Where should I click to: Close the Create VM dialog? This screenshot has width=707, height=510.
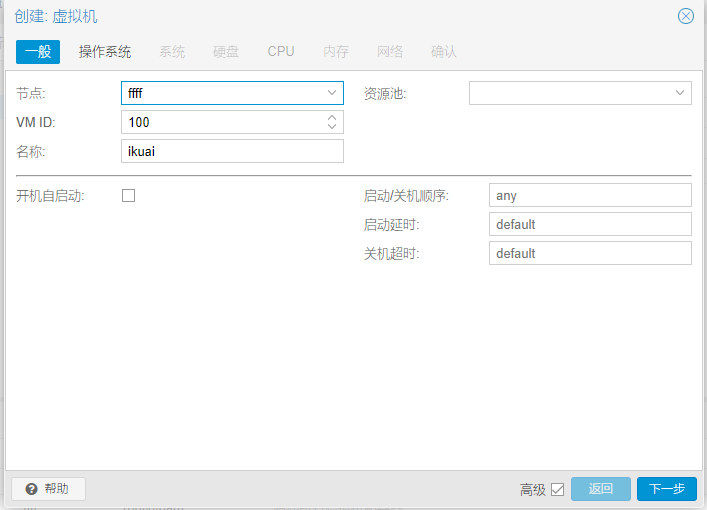pos(685,16)
